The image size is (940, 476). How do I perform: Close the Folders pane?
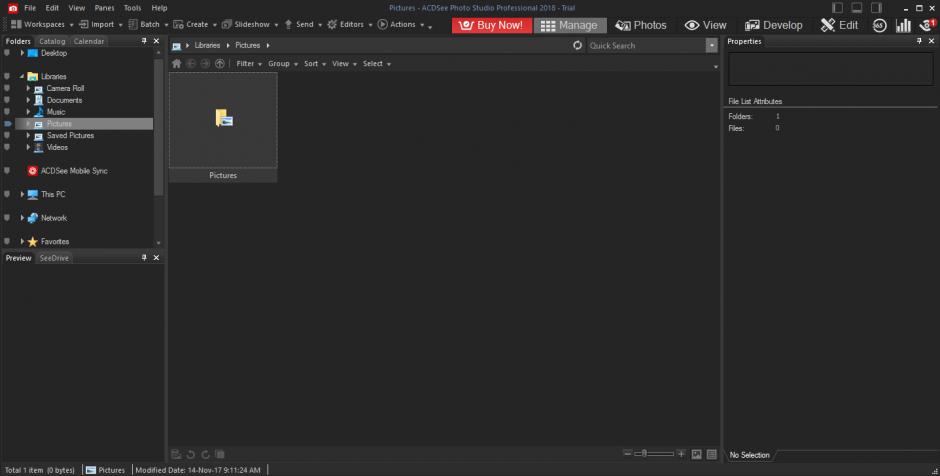point(156,41)
